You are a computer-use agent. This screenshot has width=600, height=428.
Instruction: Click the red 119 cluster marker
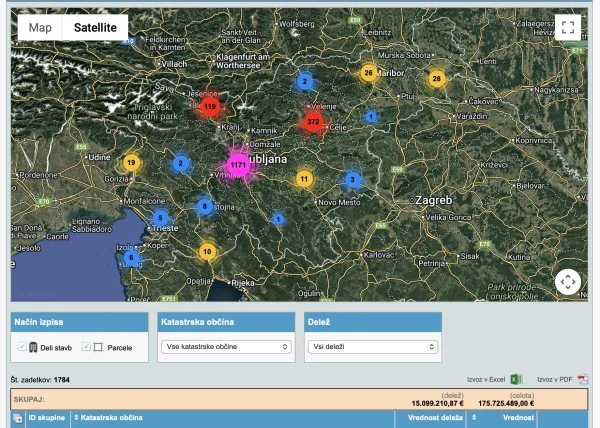209,105
